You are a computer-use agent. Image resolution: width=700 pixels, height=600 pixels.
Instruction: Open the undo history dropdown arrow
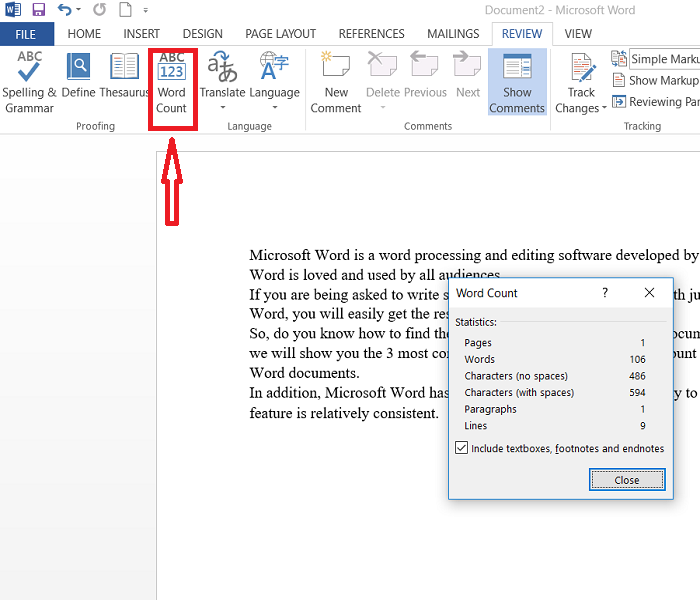pyautogui.click(x=79, y=9)
